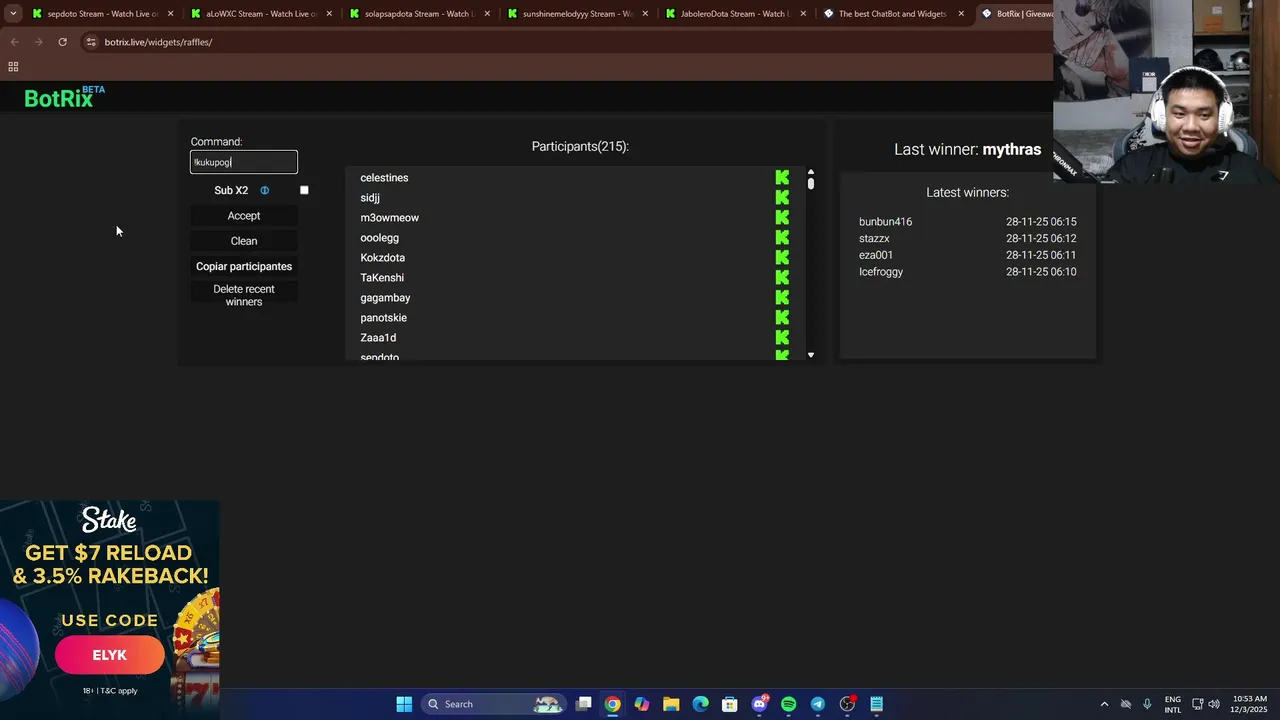Screen dimensions: 1280x720
Task: Open the Chrome apps grid shortcut
Action: click(13, 67)
